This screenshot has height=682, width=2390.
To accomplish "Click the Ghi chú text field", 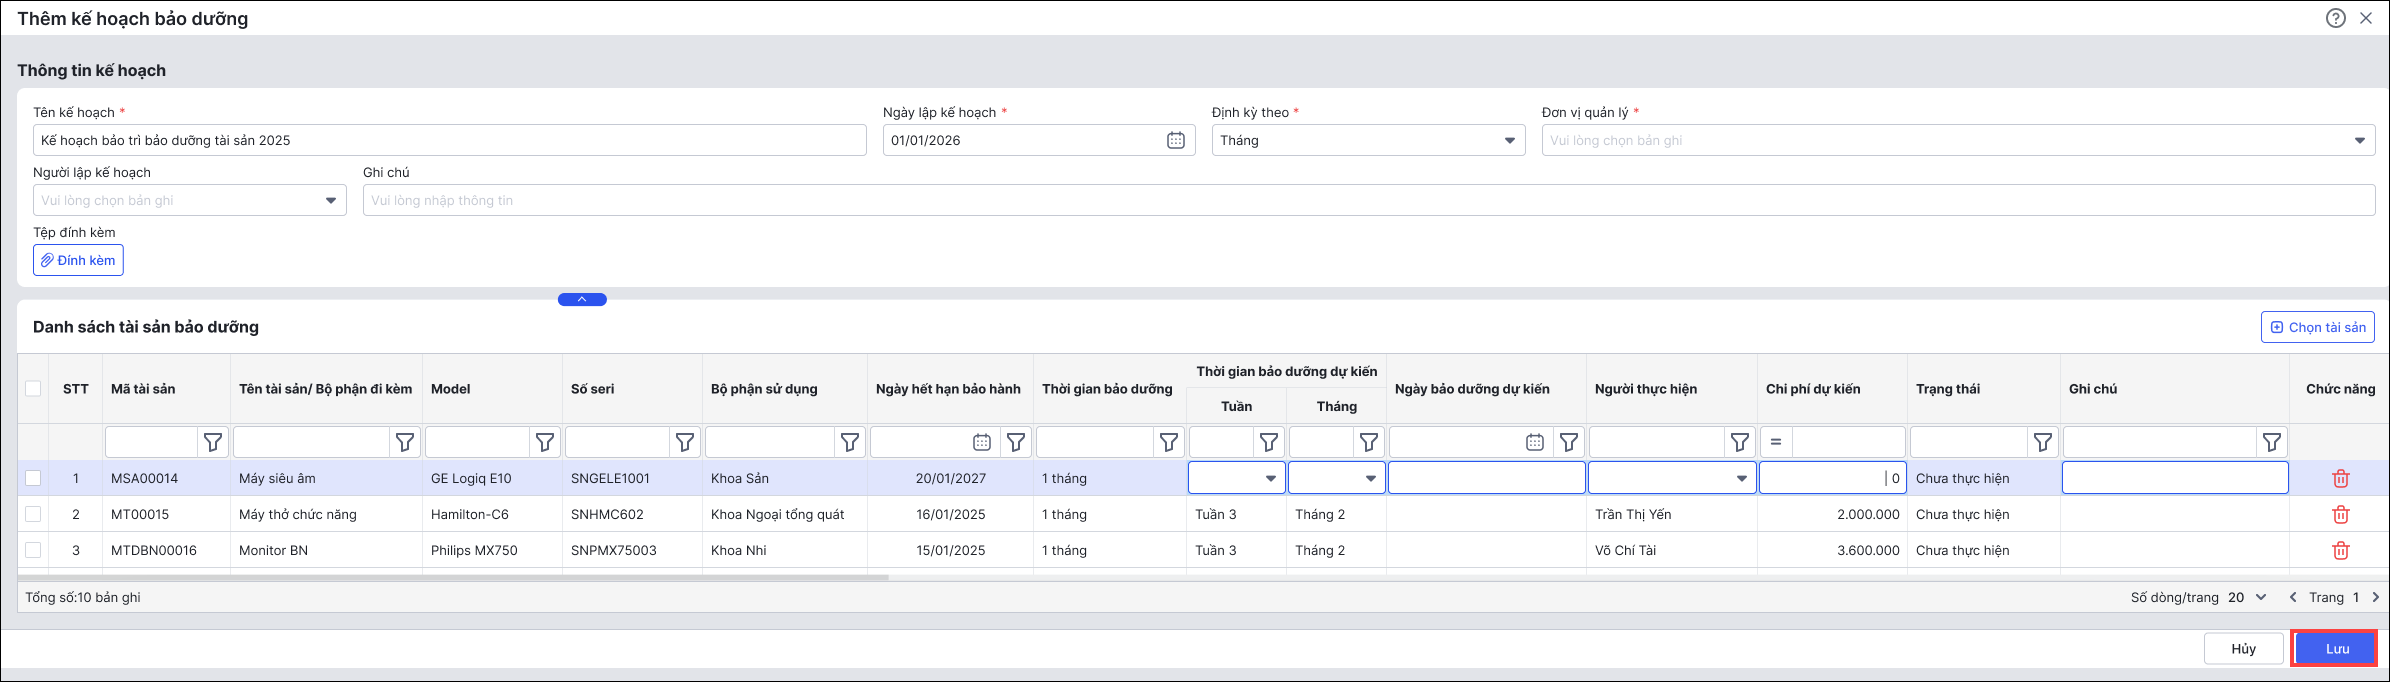I will (x=1368, y=201).
